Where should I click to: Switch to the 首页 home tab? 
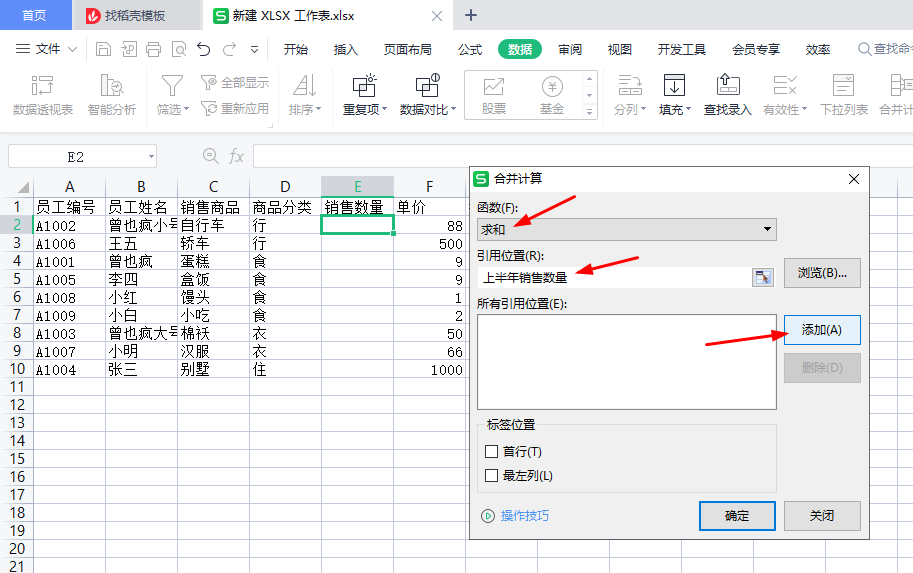click(x=34, y=15)
